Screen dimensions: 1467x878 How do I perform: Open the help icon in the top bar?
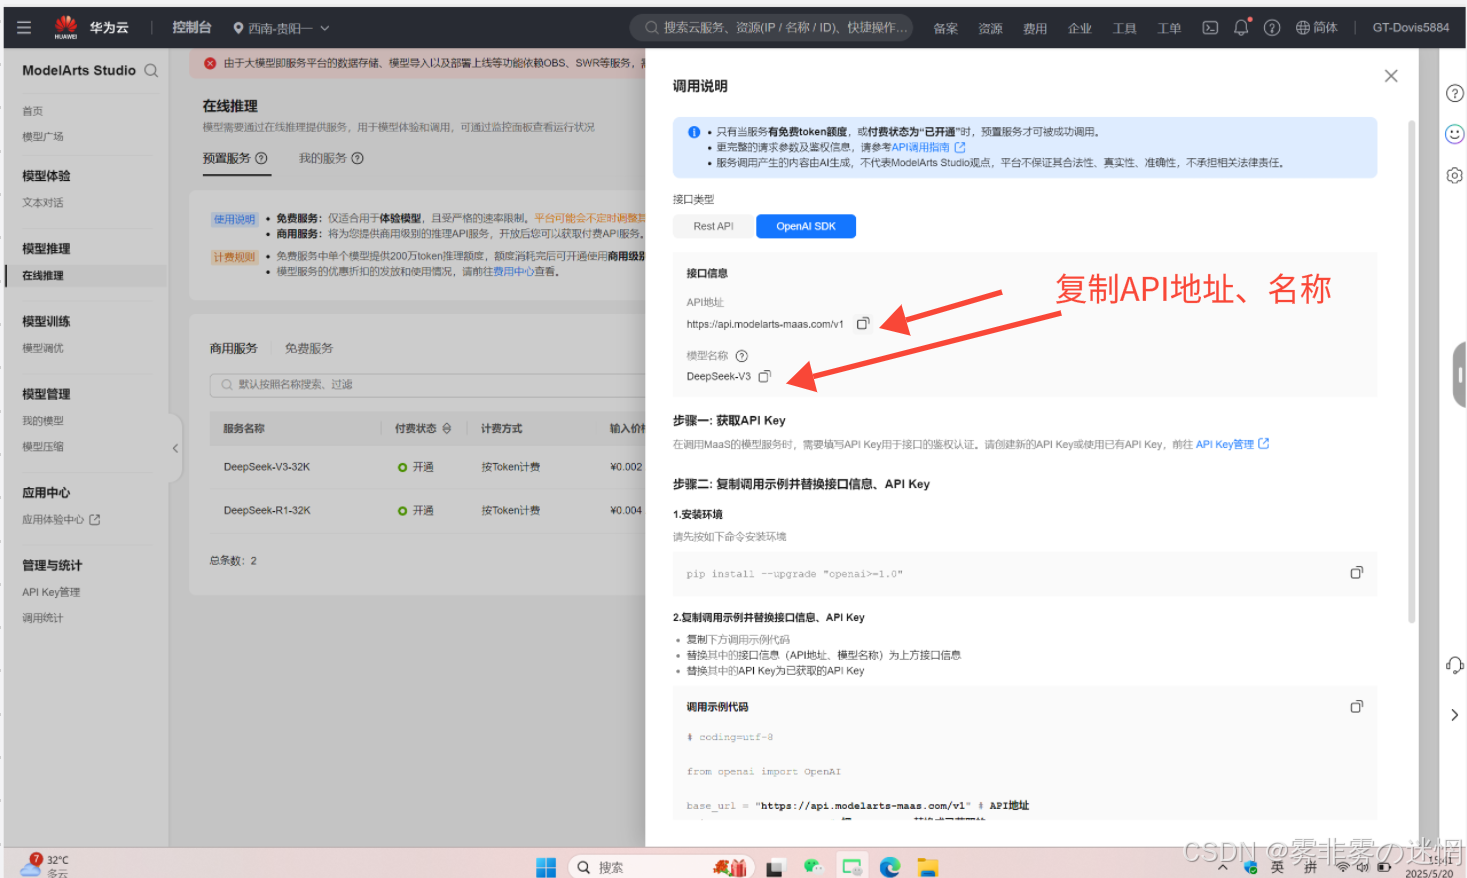point(1272,28)
